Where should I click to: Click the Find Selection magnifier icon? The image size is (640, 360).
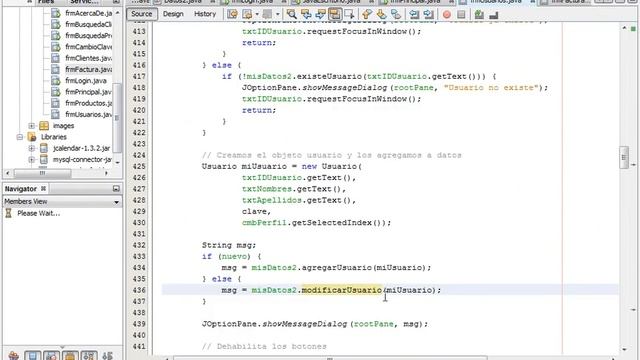[291, 15]
